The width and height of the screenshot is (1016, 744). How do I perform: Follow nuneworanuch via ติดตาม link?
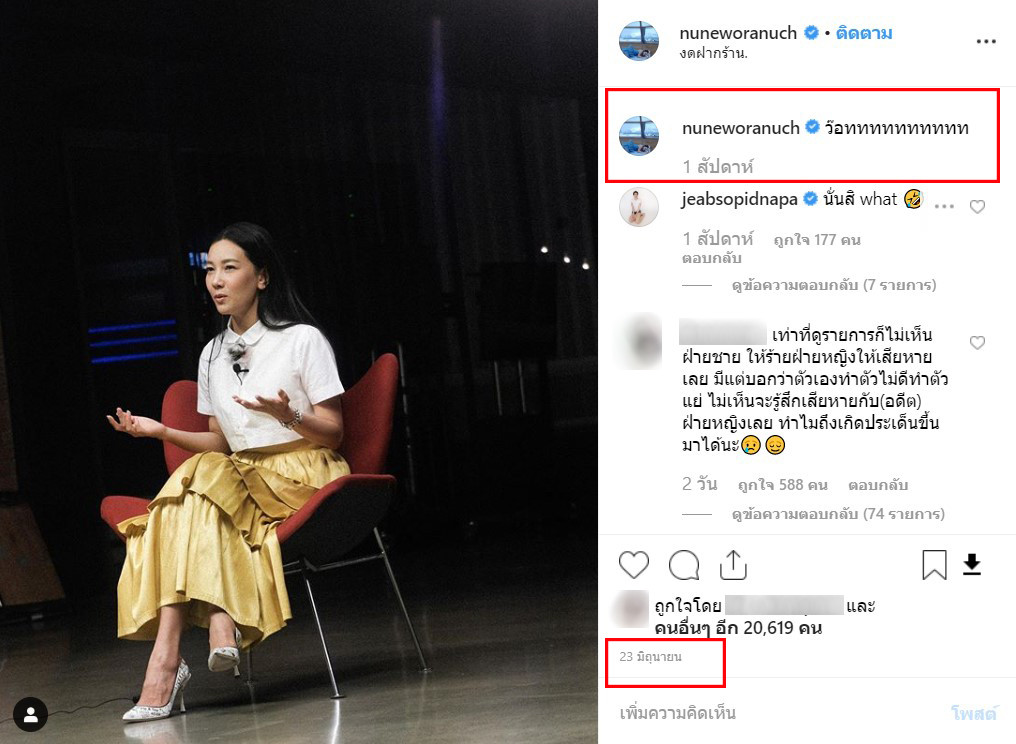864,32
